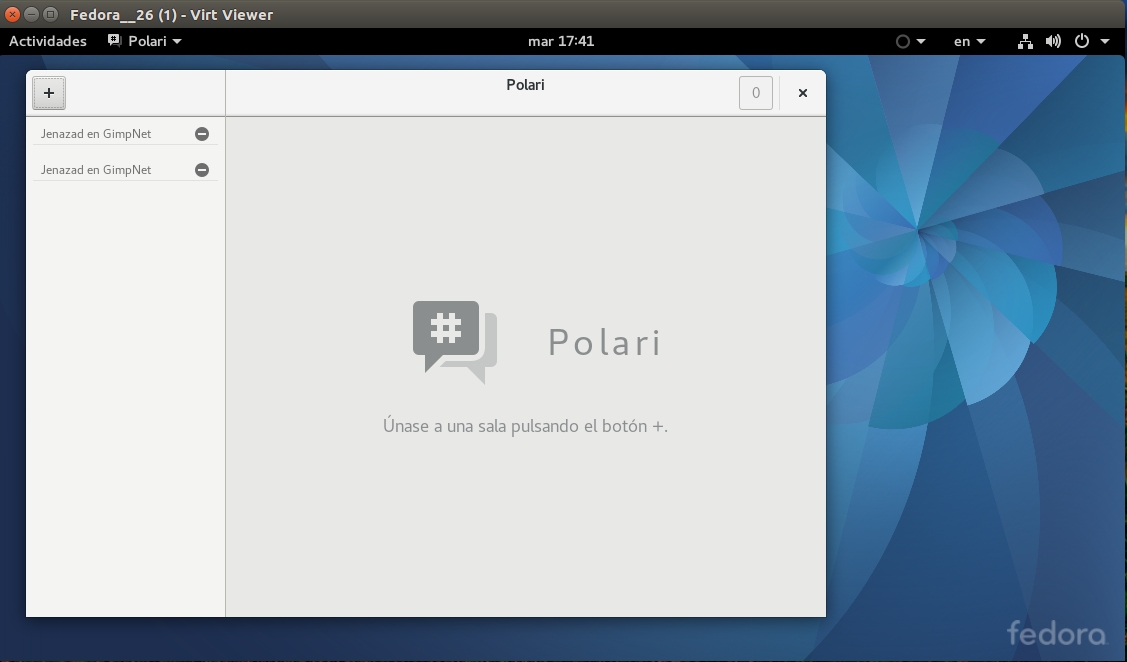This screenshot has width=1127, height=662.
Task: Click the power icon in top bar
Action: click(x=1082, y=42)
